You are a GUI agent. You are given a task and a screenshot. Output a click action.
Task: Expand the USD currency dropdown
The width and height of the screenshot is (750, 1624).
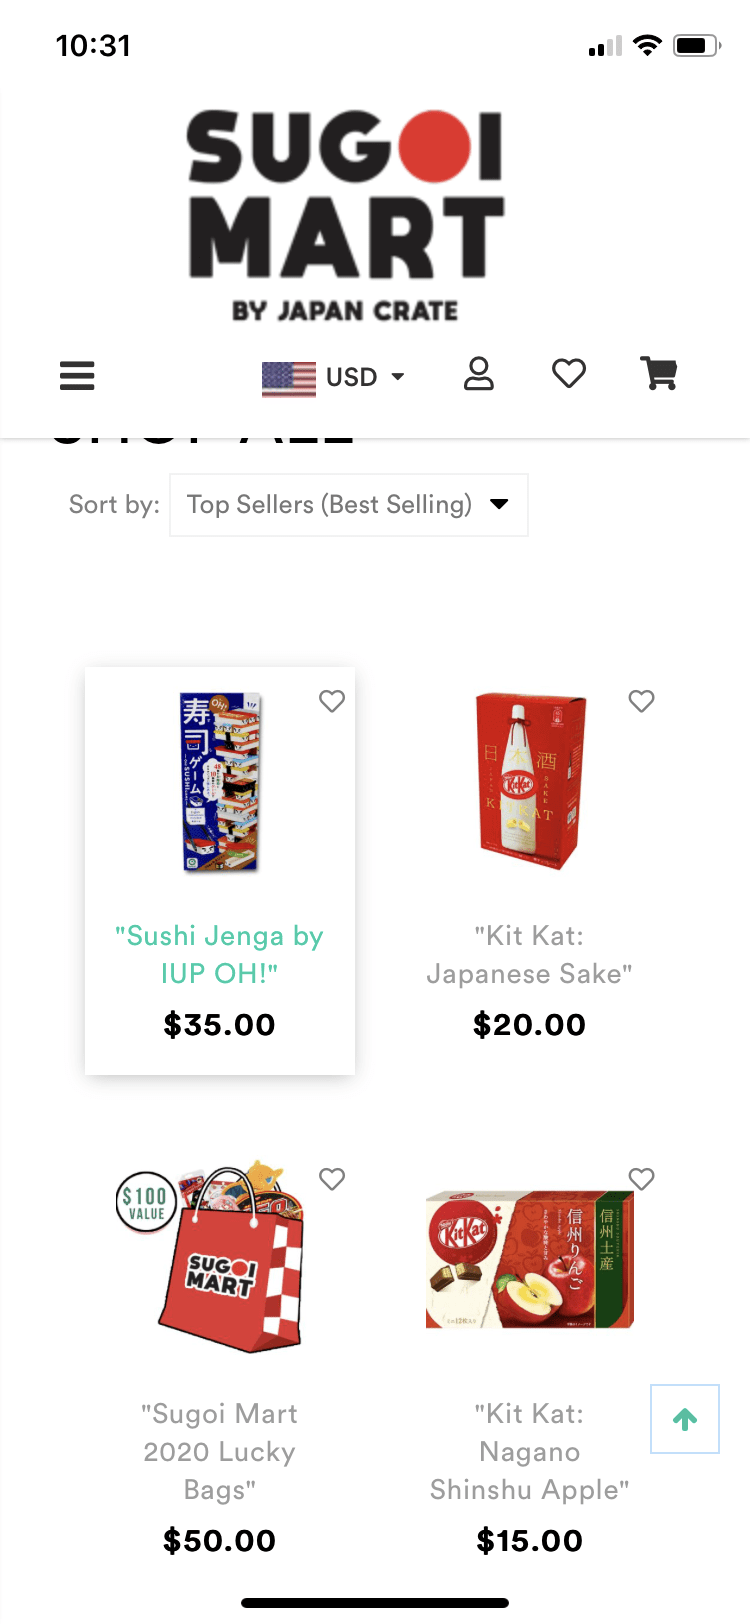pyautogui.click(x=366, y=377)
